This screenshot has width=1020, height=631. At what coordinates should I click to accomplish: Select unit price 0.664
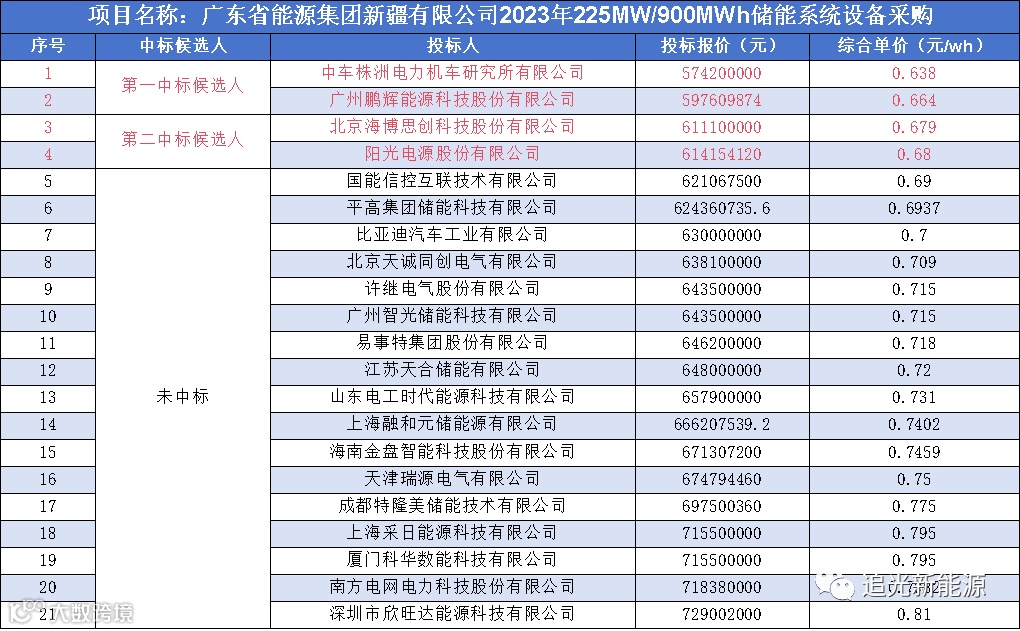click(914, 100)
